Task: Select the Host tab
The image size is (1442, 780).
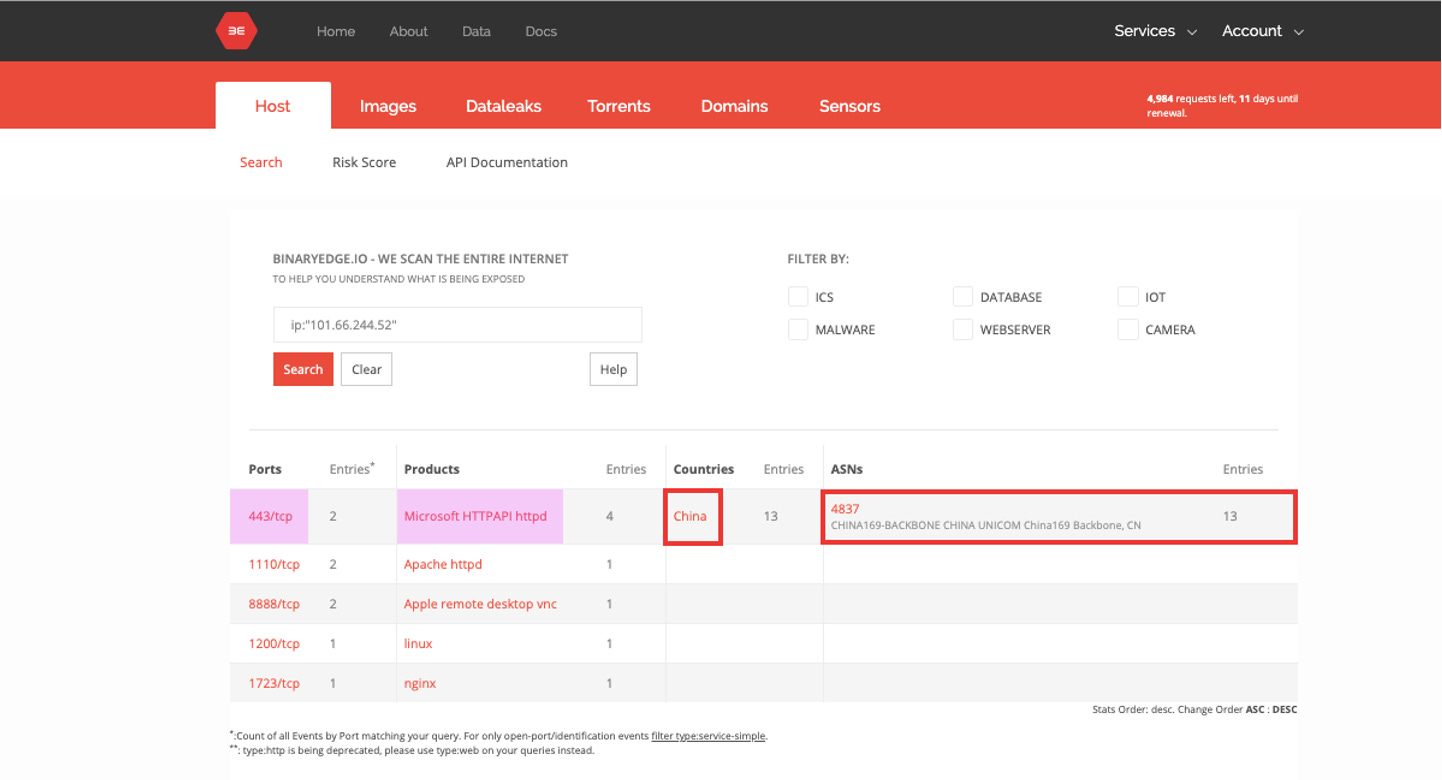Action: pyautogui.click(x=273, y=106)
